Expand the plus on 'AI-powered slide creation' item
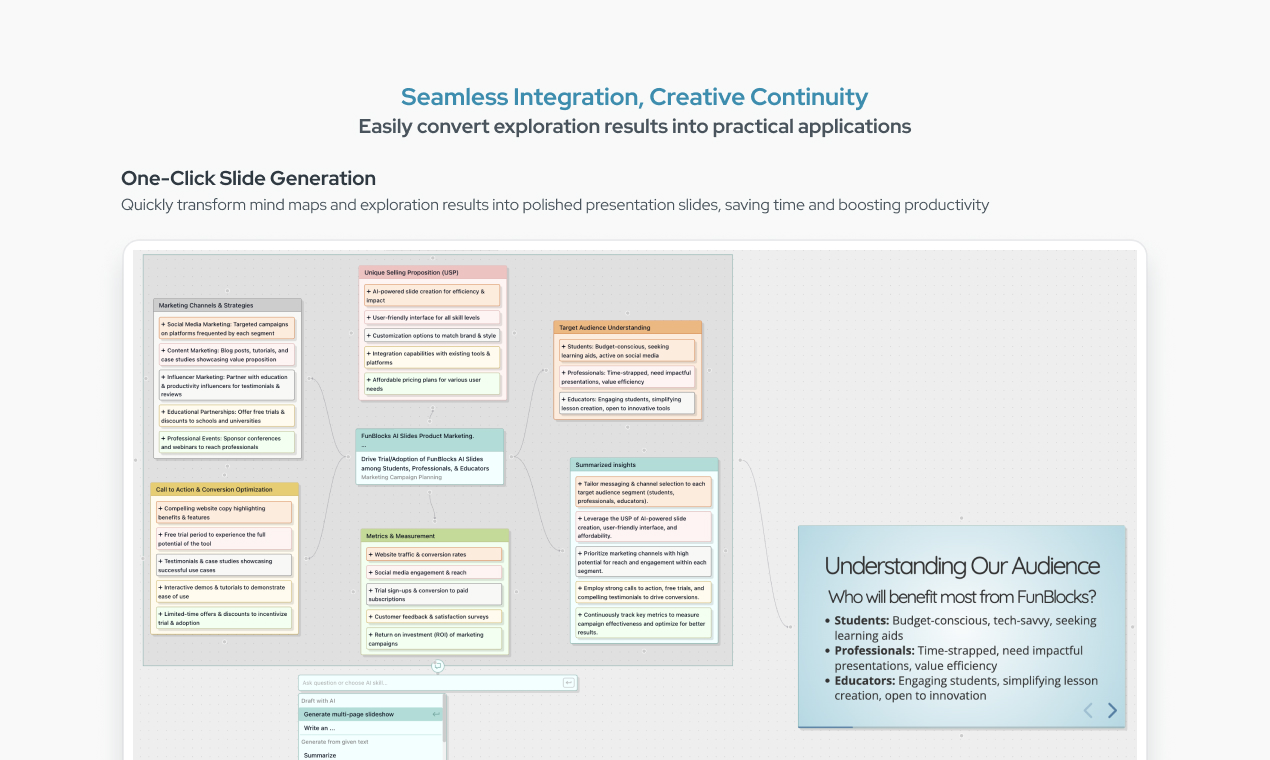The image size is (1270, 760). point(368,291)
